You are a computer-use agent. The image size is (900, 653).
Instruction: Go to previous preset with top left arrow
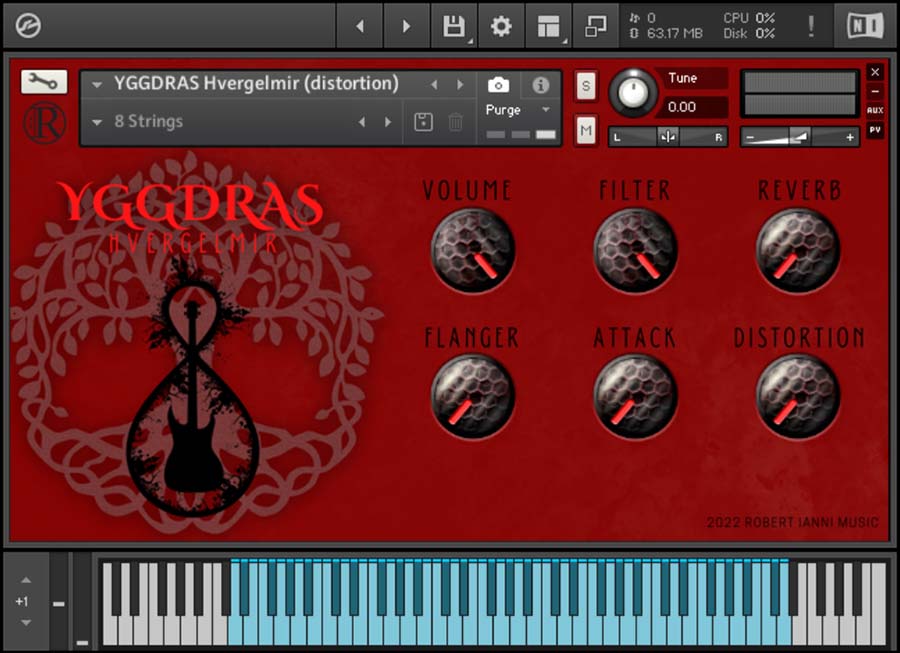click(360, 26)
